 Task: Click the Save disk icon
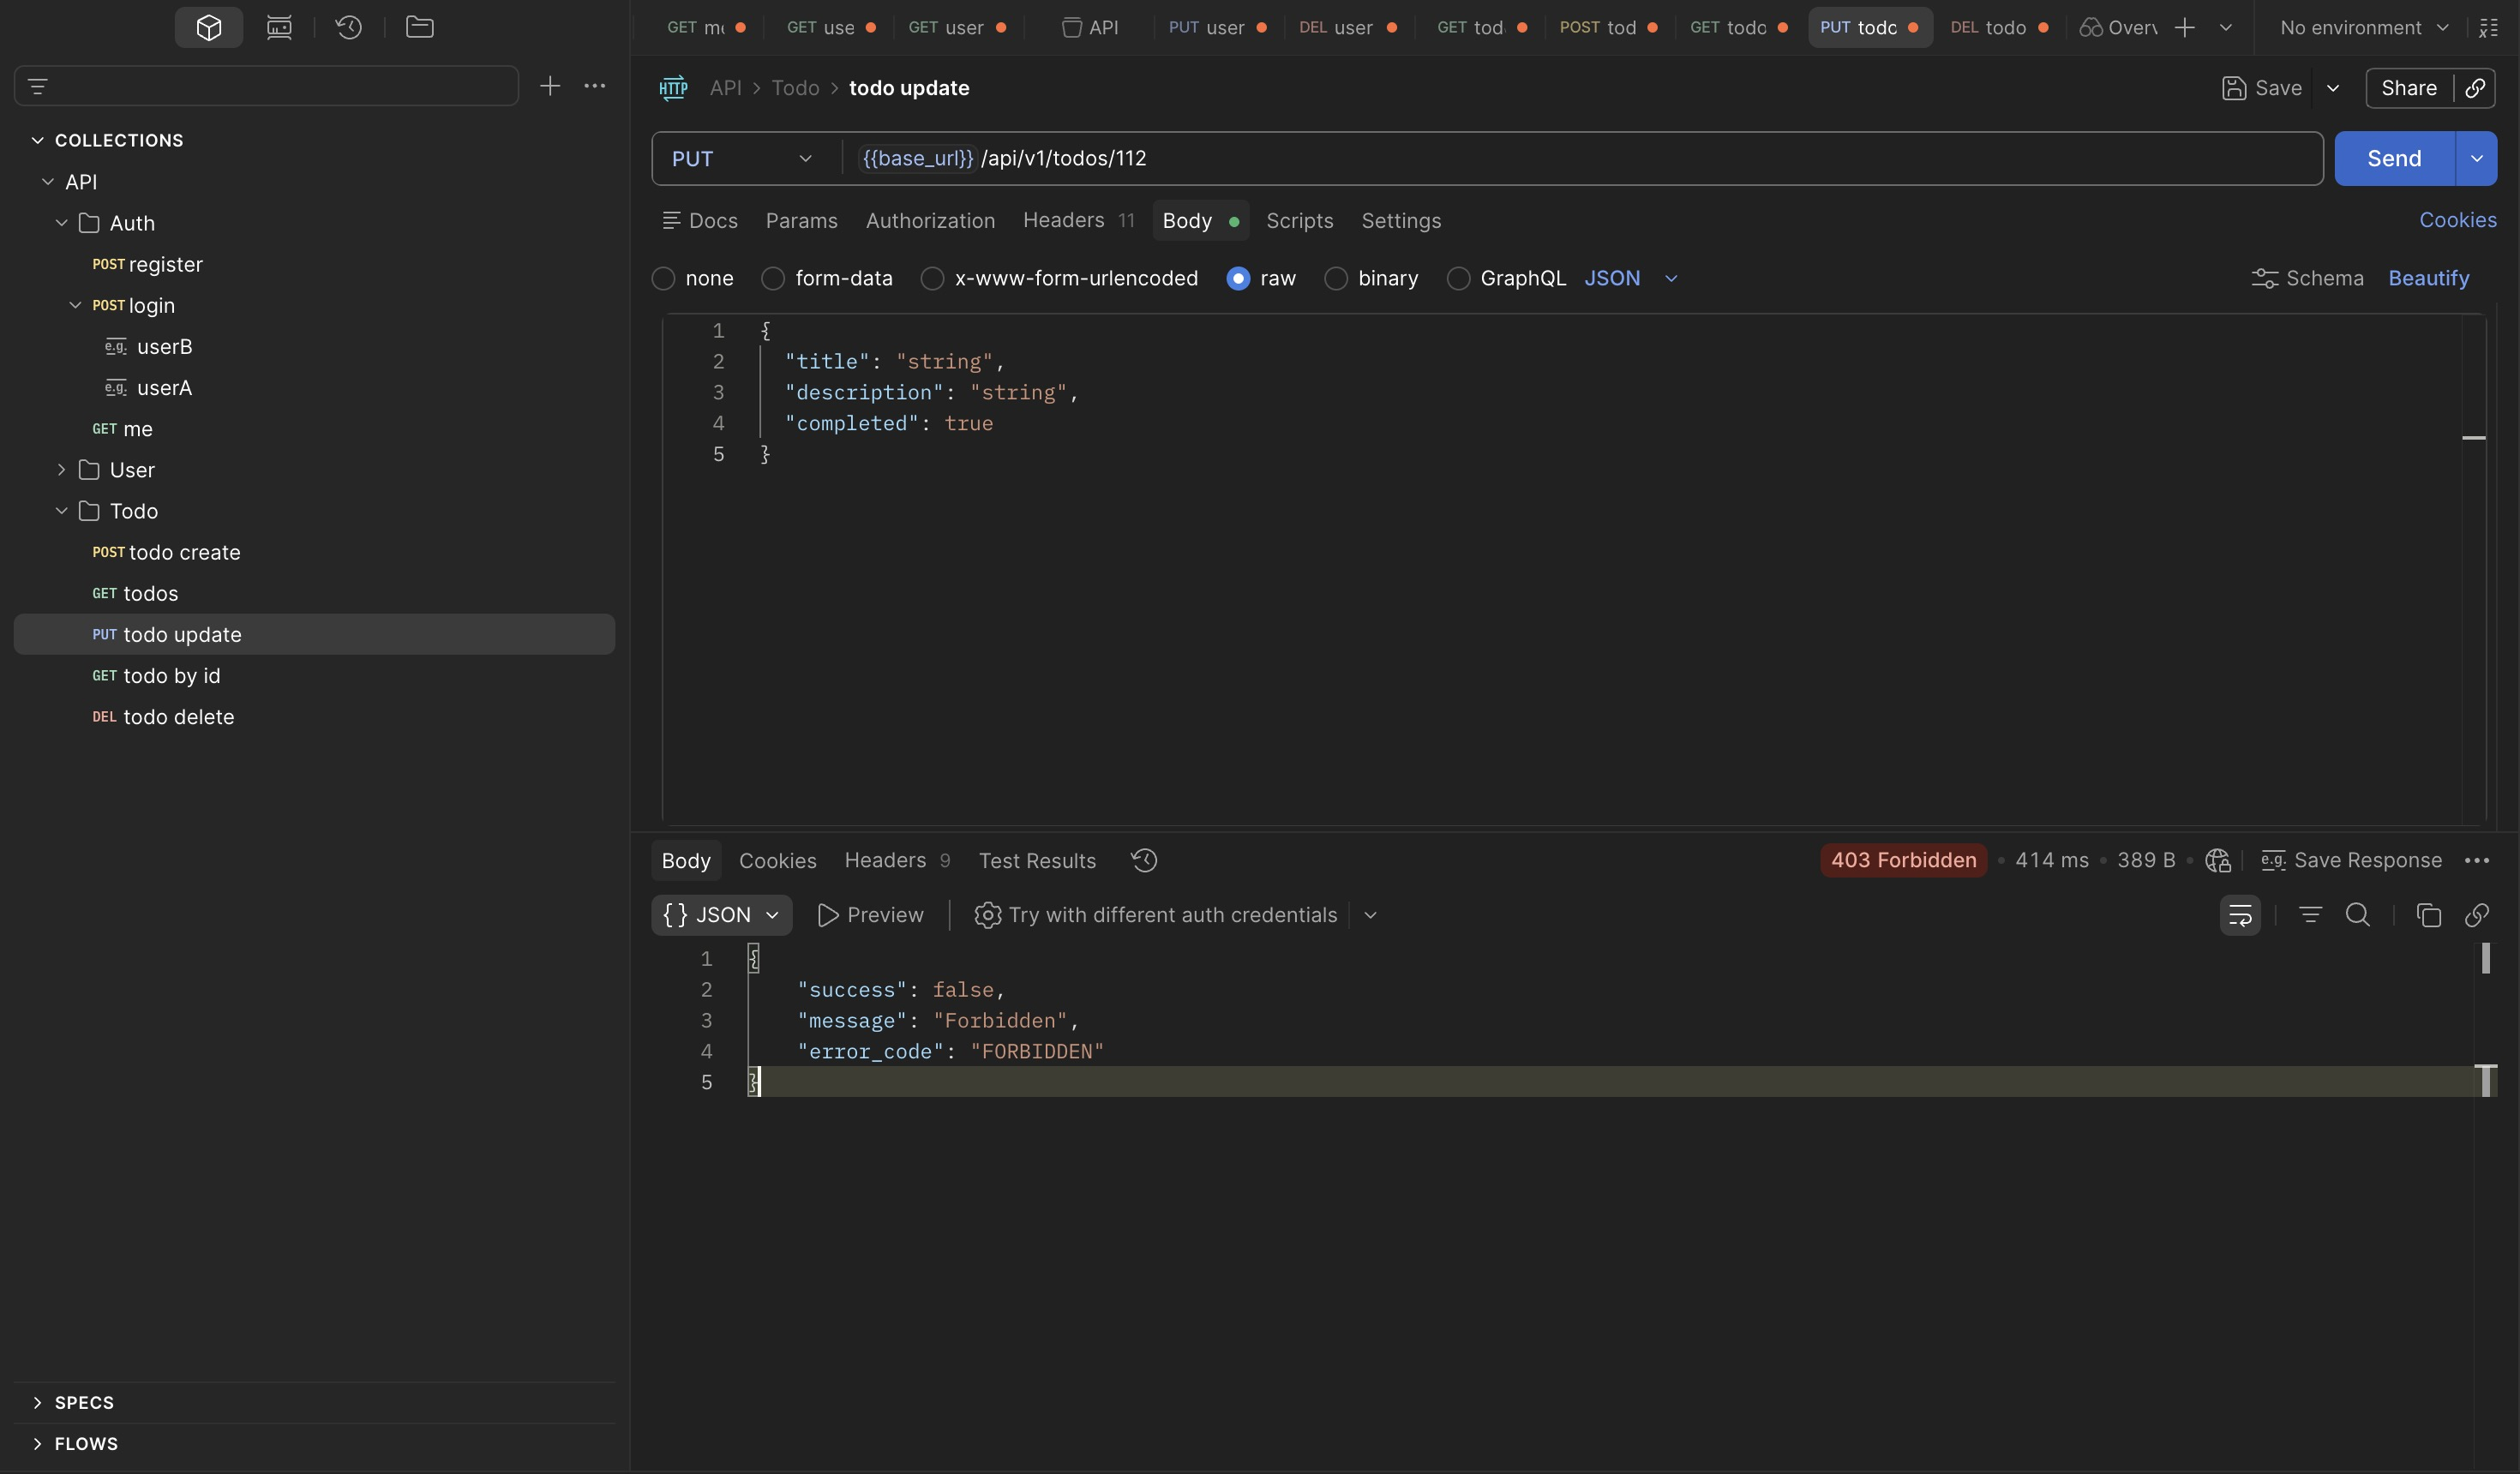tap(2233, 88)
